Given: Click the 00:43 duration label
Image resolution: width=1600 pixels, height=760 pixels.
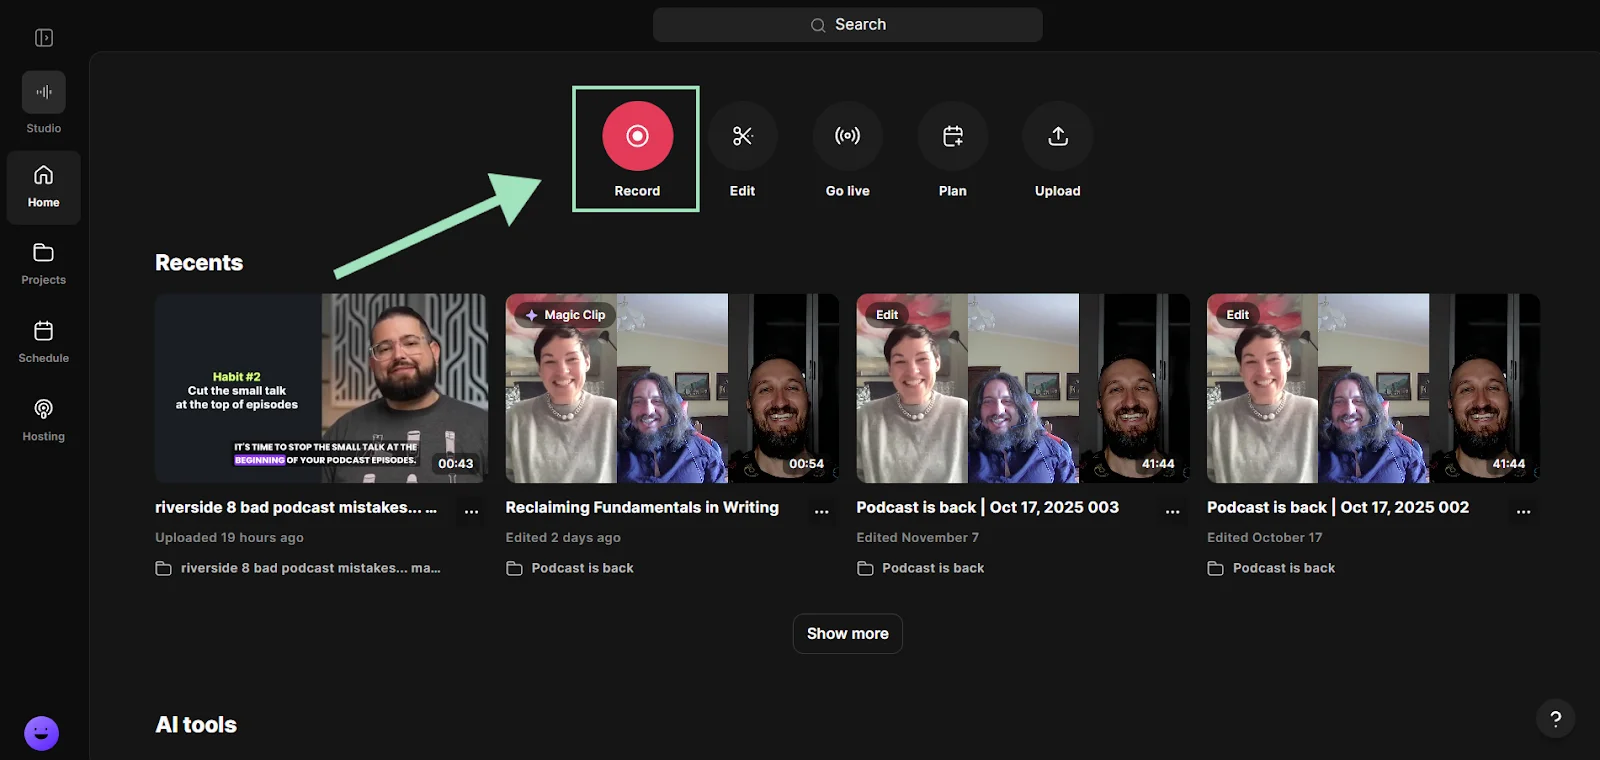Looking at the screenshot, I should click(x=456, y=464).
